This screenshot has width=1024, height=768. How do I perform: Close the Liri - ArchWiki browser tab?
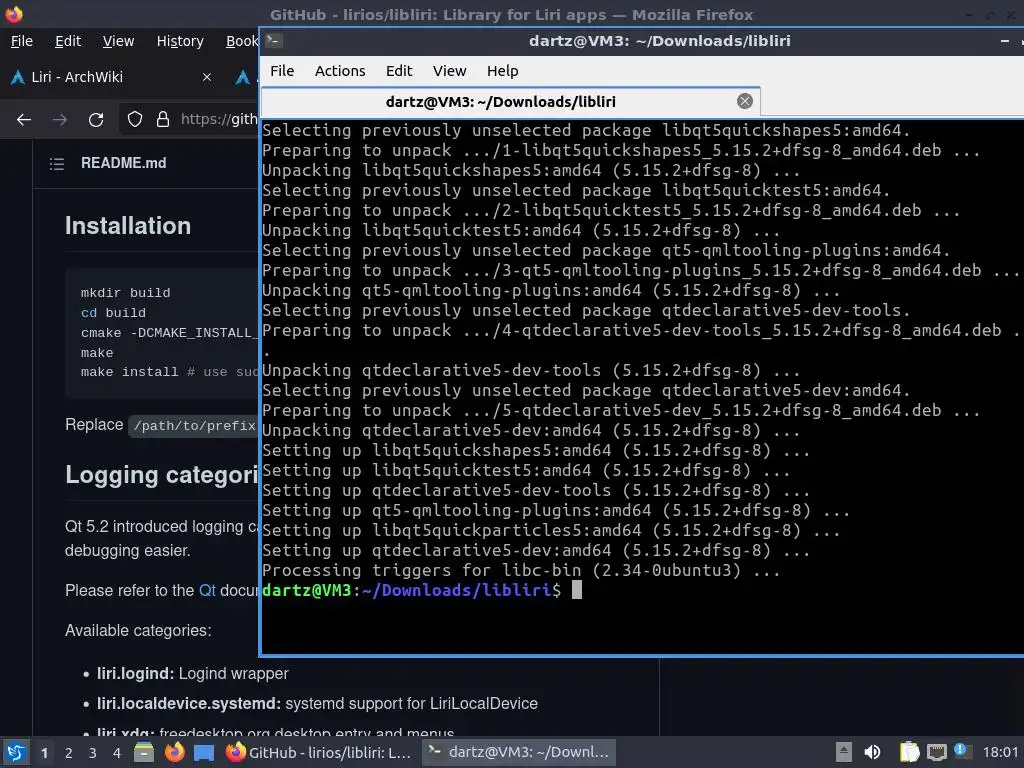(207, 77)
